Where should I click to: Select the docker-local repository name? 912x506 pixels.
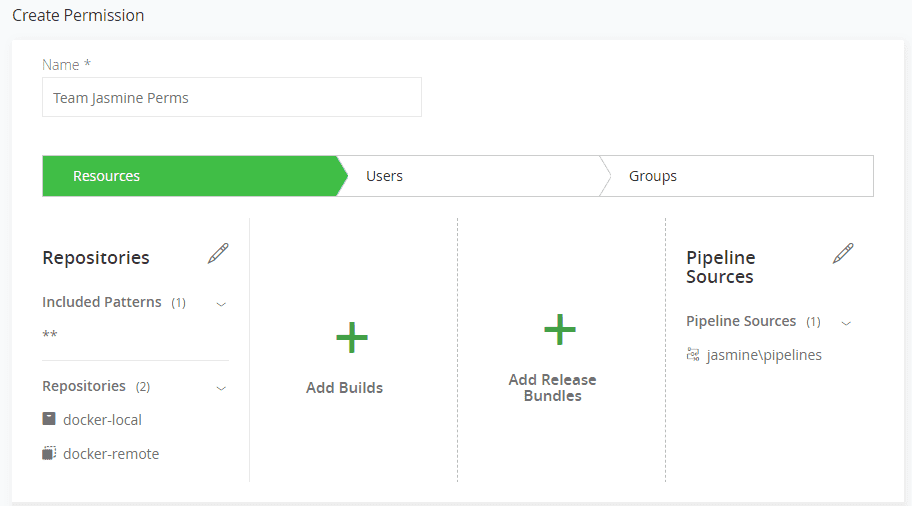(102, 420)
